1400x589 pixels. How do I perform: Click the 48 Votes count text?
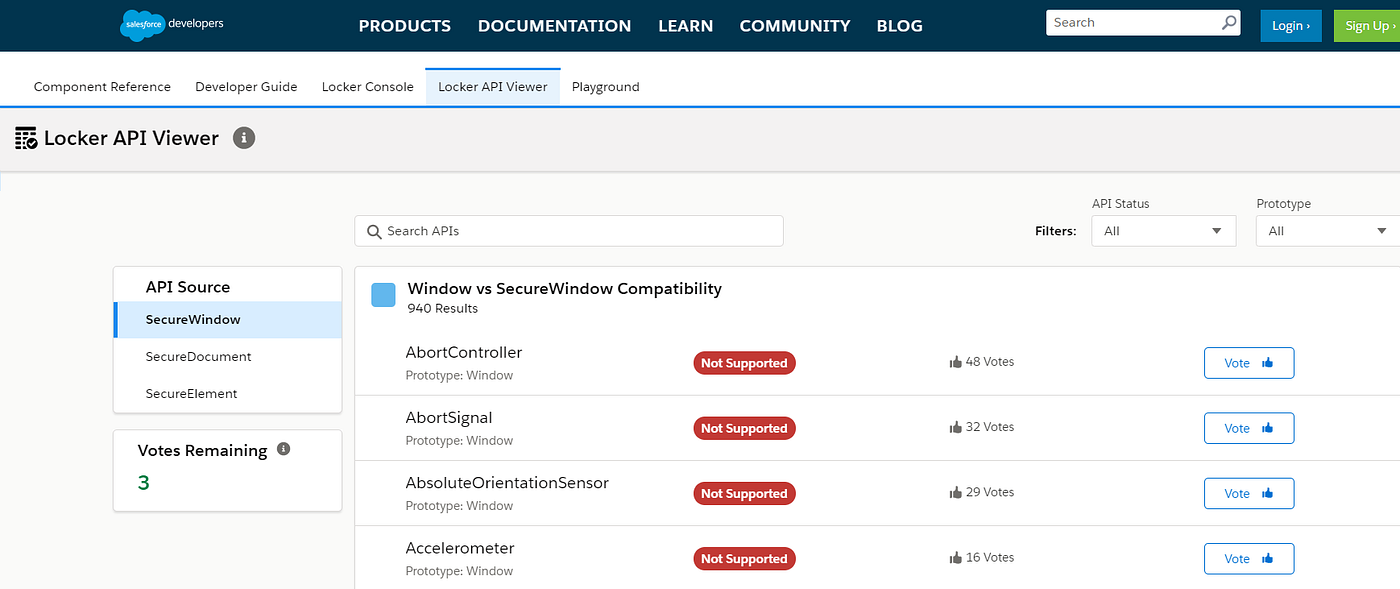(x=990, y=362)
